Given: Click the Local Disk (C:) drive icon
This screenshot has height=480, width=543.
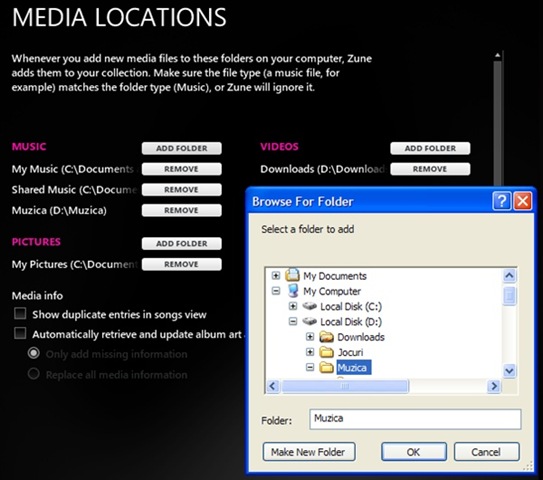Looking at the screenshot, I should coord(309,306).
